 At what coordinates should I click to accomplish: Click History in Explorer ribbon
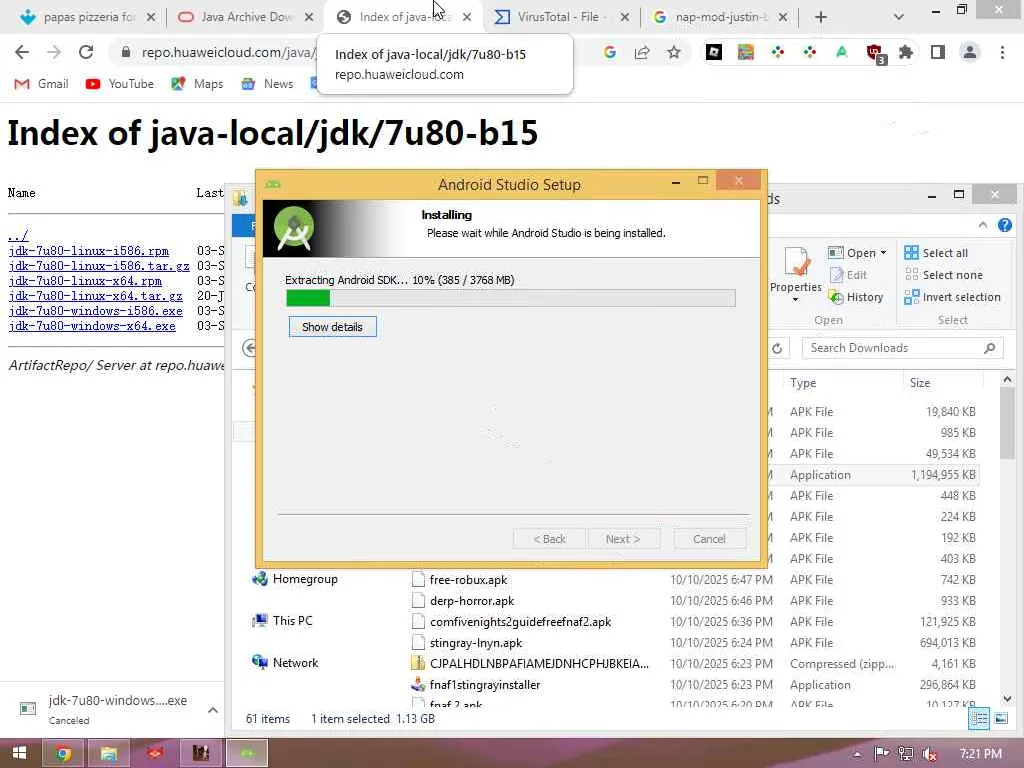coord(856,297)
